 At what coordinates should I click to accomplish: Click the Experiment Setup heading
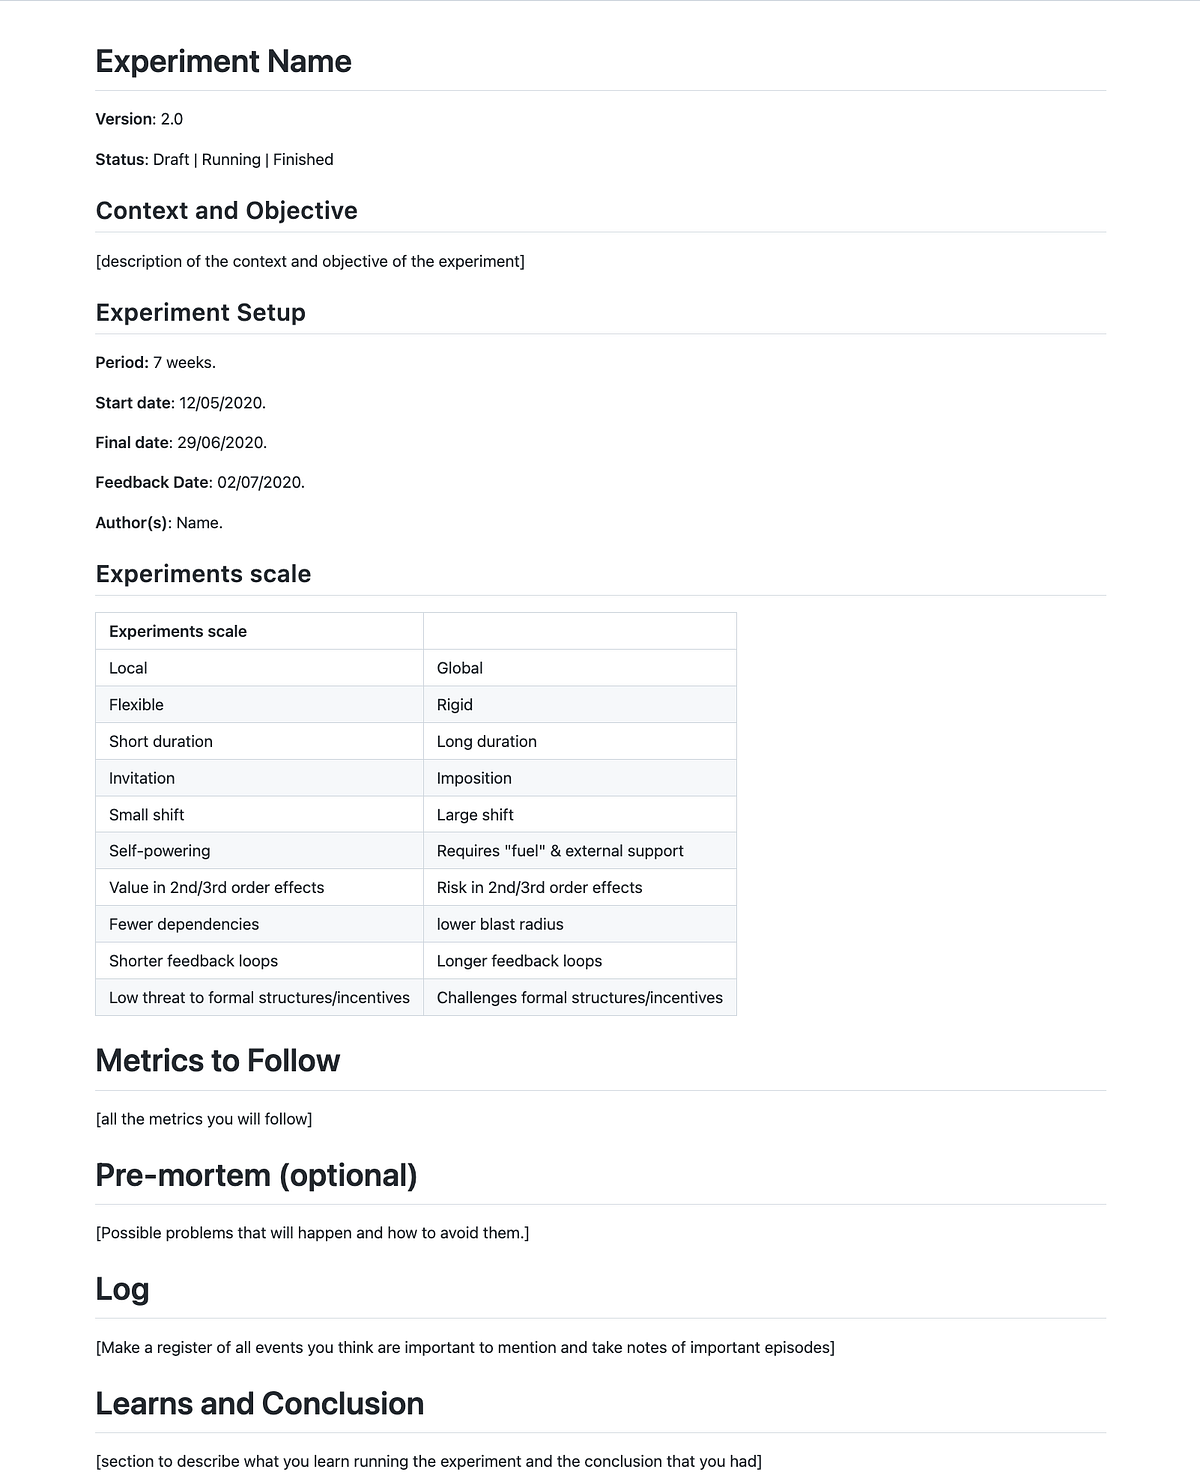pyautogui.click(x=200, y=313)
